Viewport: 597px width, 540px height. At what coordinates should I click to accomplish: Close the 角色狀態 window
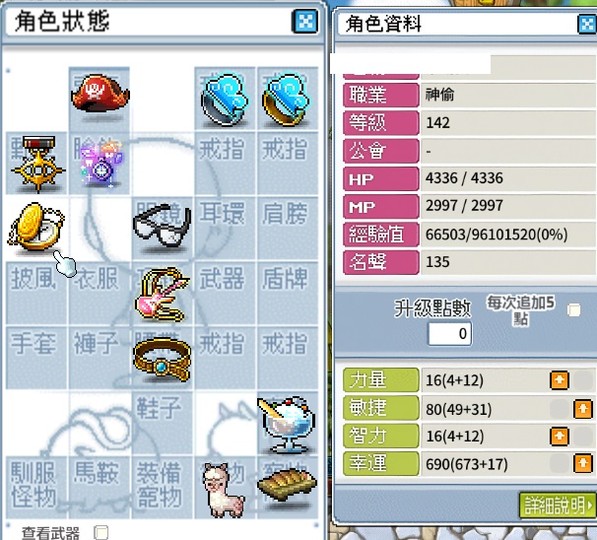coord(305,21)
